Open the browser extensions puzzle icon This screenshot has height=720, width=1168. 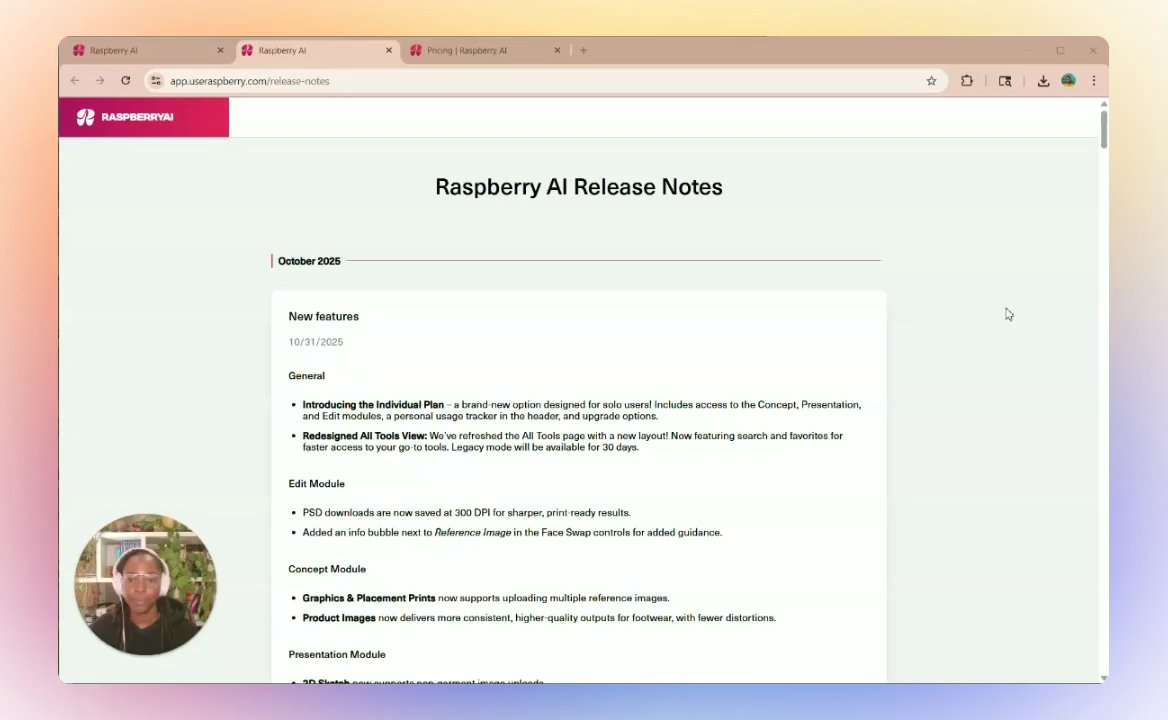(x=966, y=80)
